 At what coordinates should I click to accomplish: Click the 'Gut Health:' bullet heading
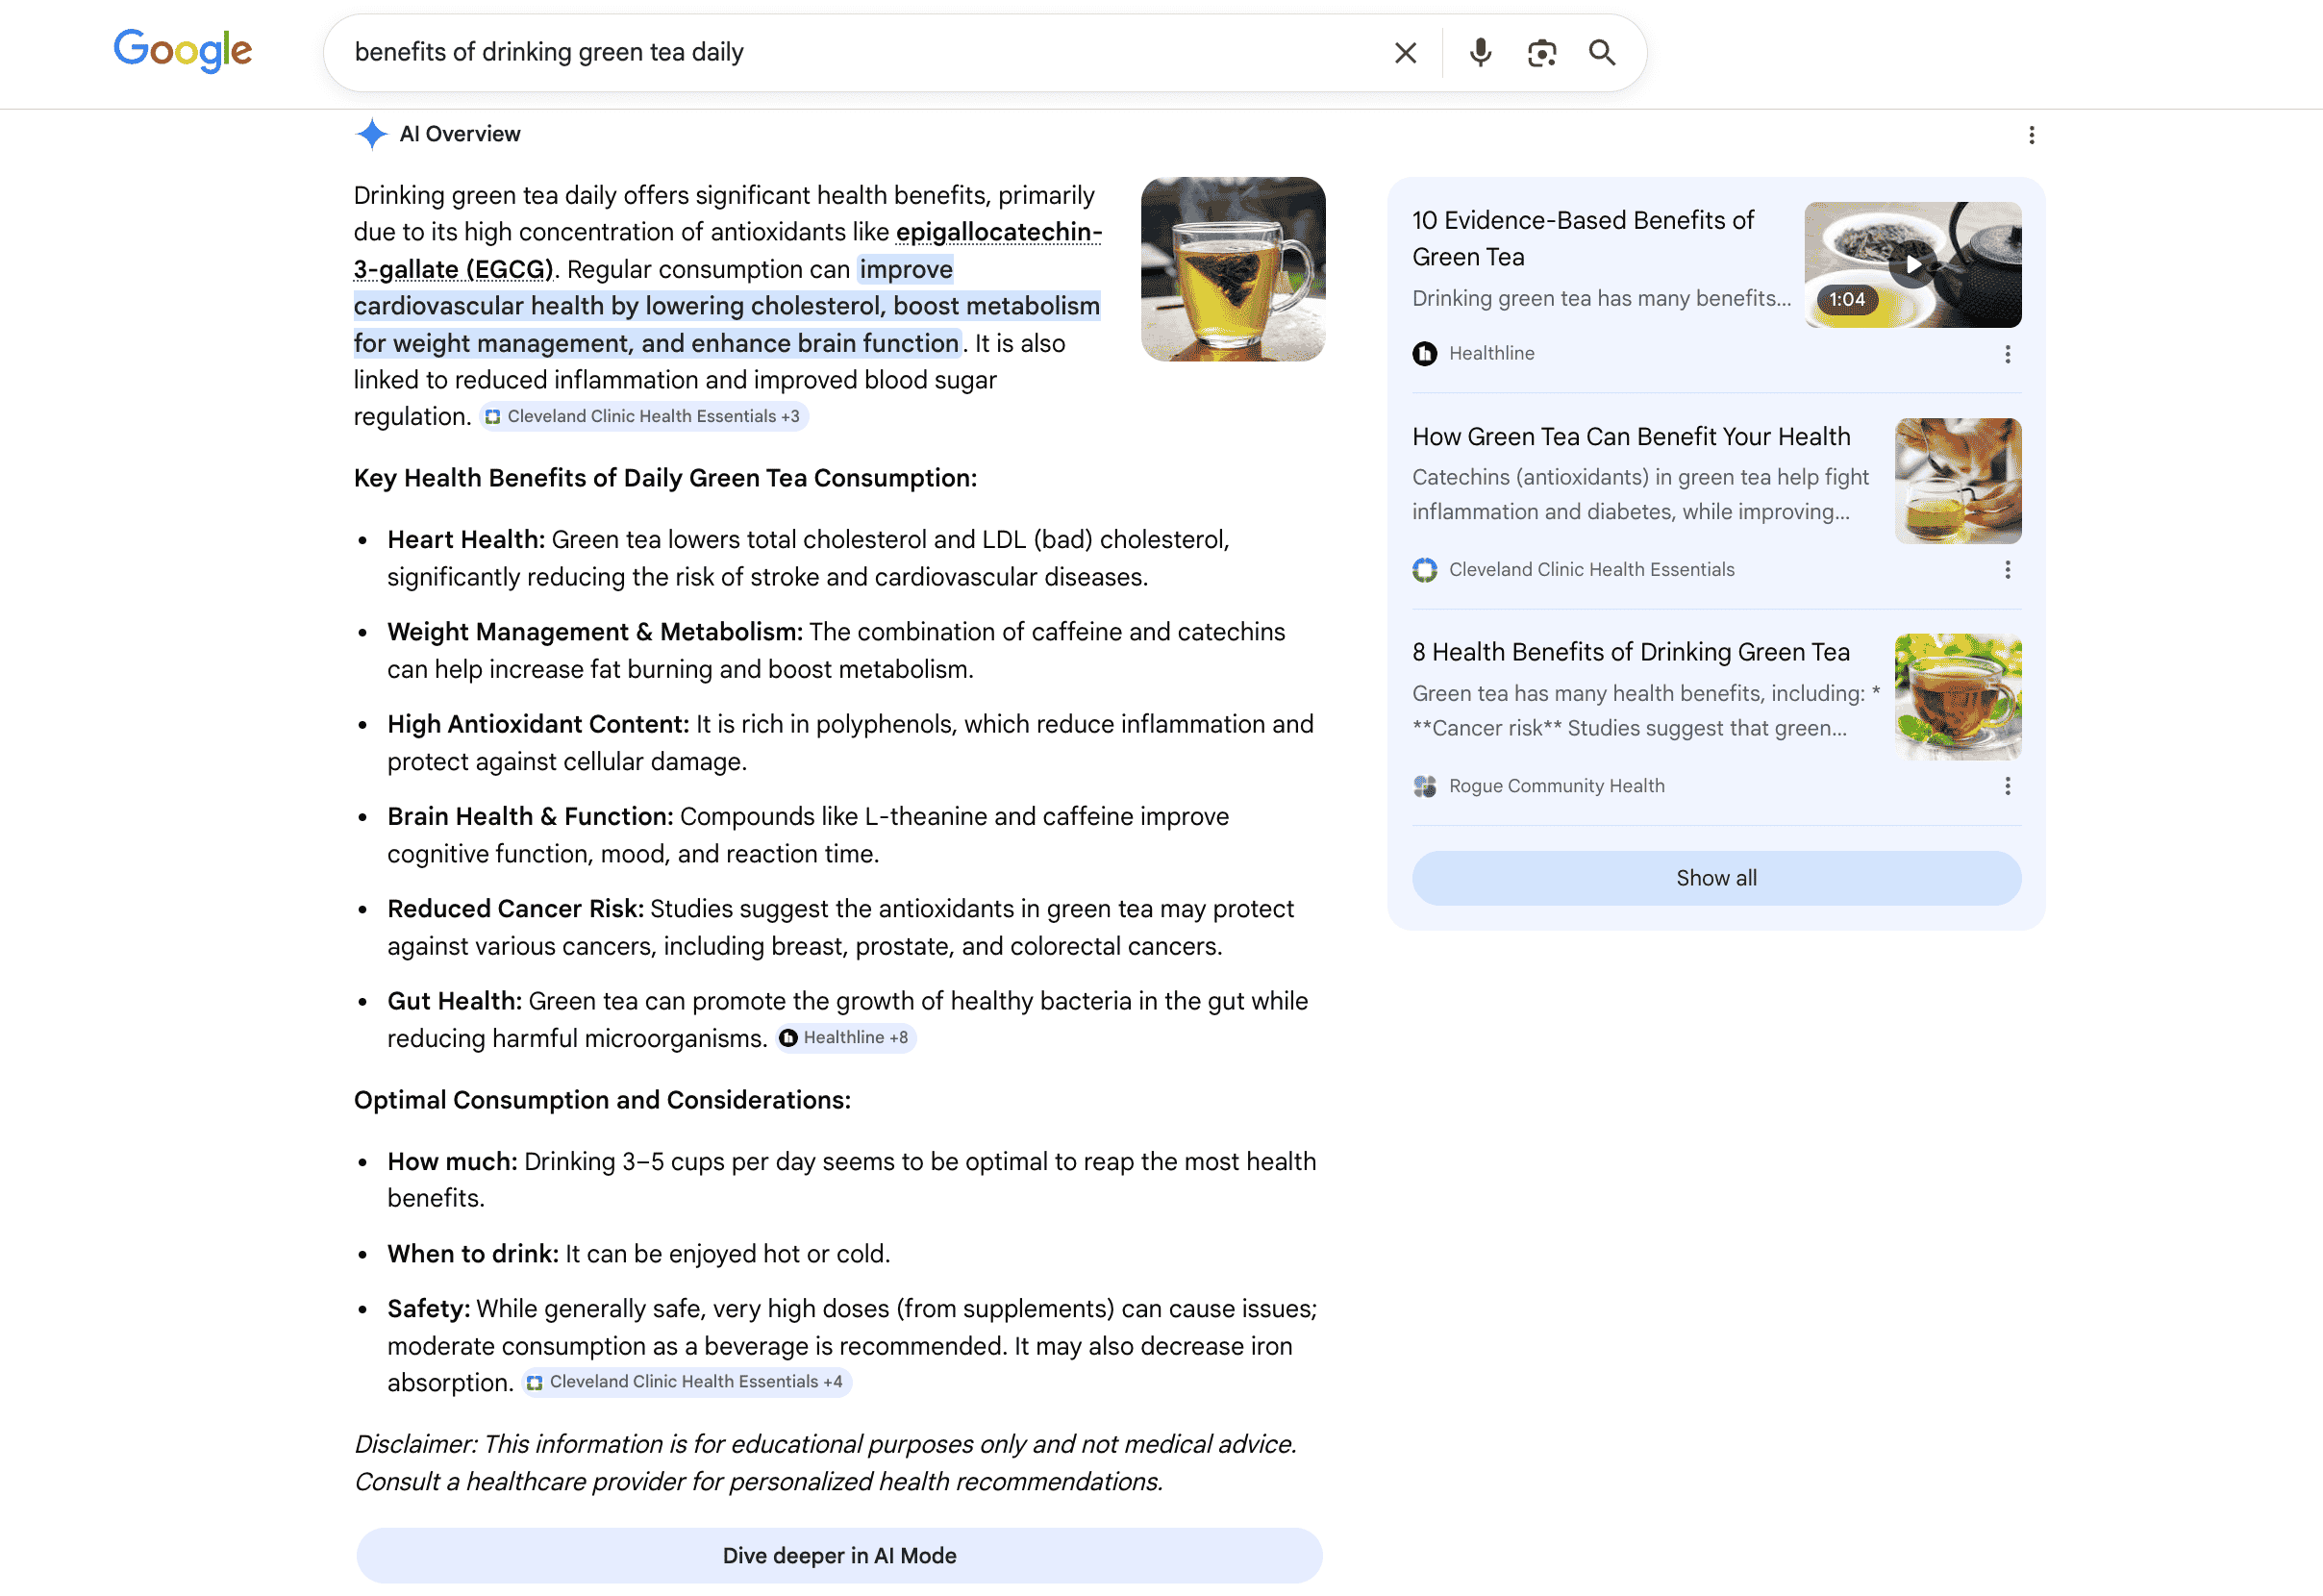(454, 1001)
